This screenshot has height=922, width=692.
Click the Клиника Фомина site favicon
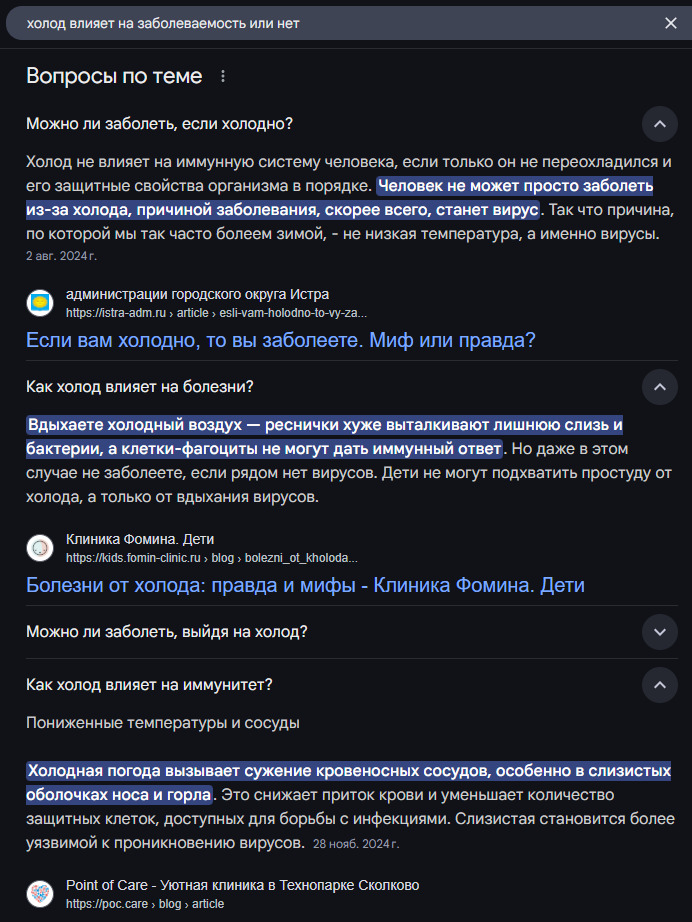point(40,547)
